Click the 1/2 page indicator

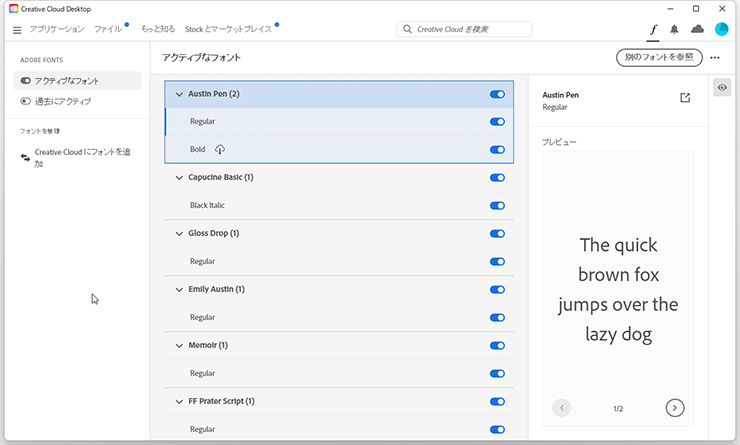point(618,409)
